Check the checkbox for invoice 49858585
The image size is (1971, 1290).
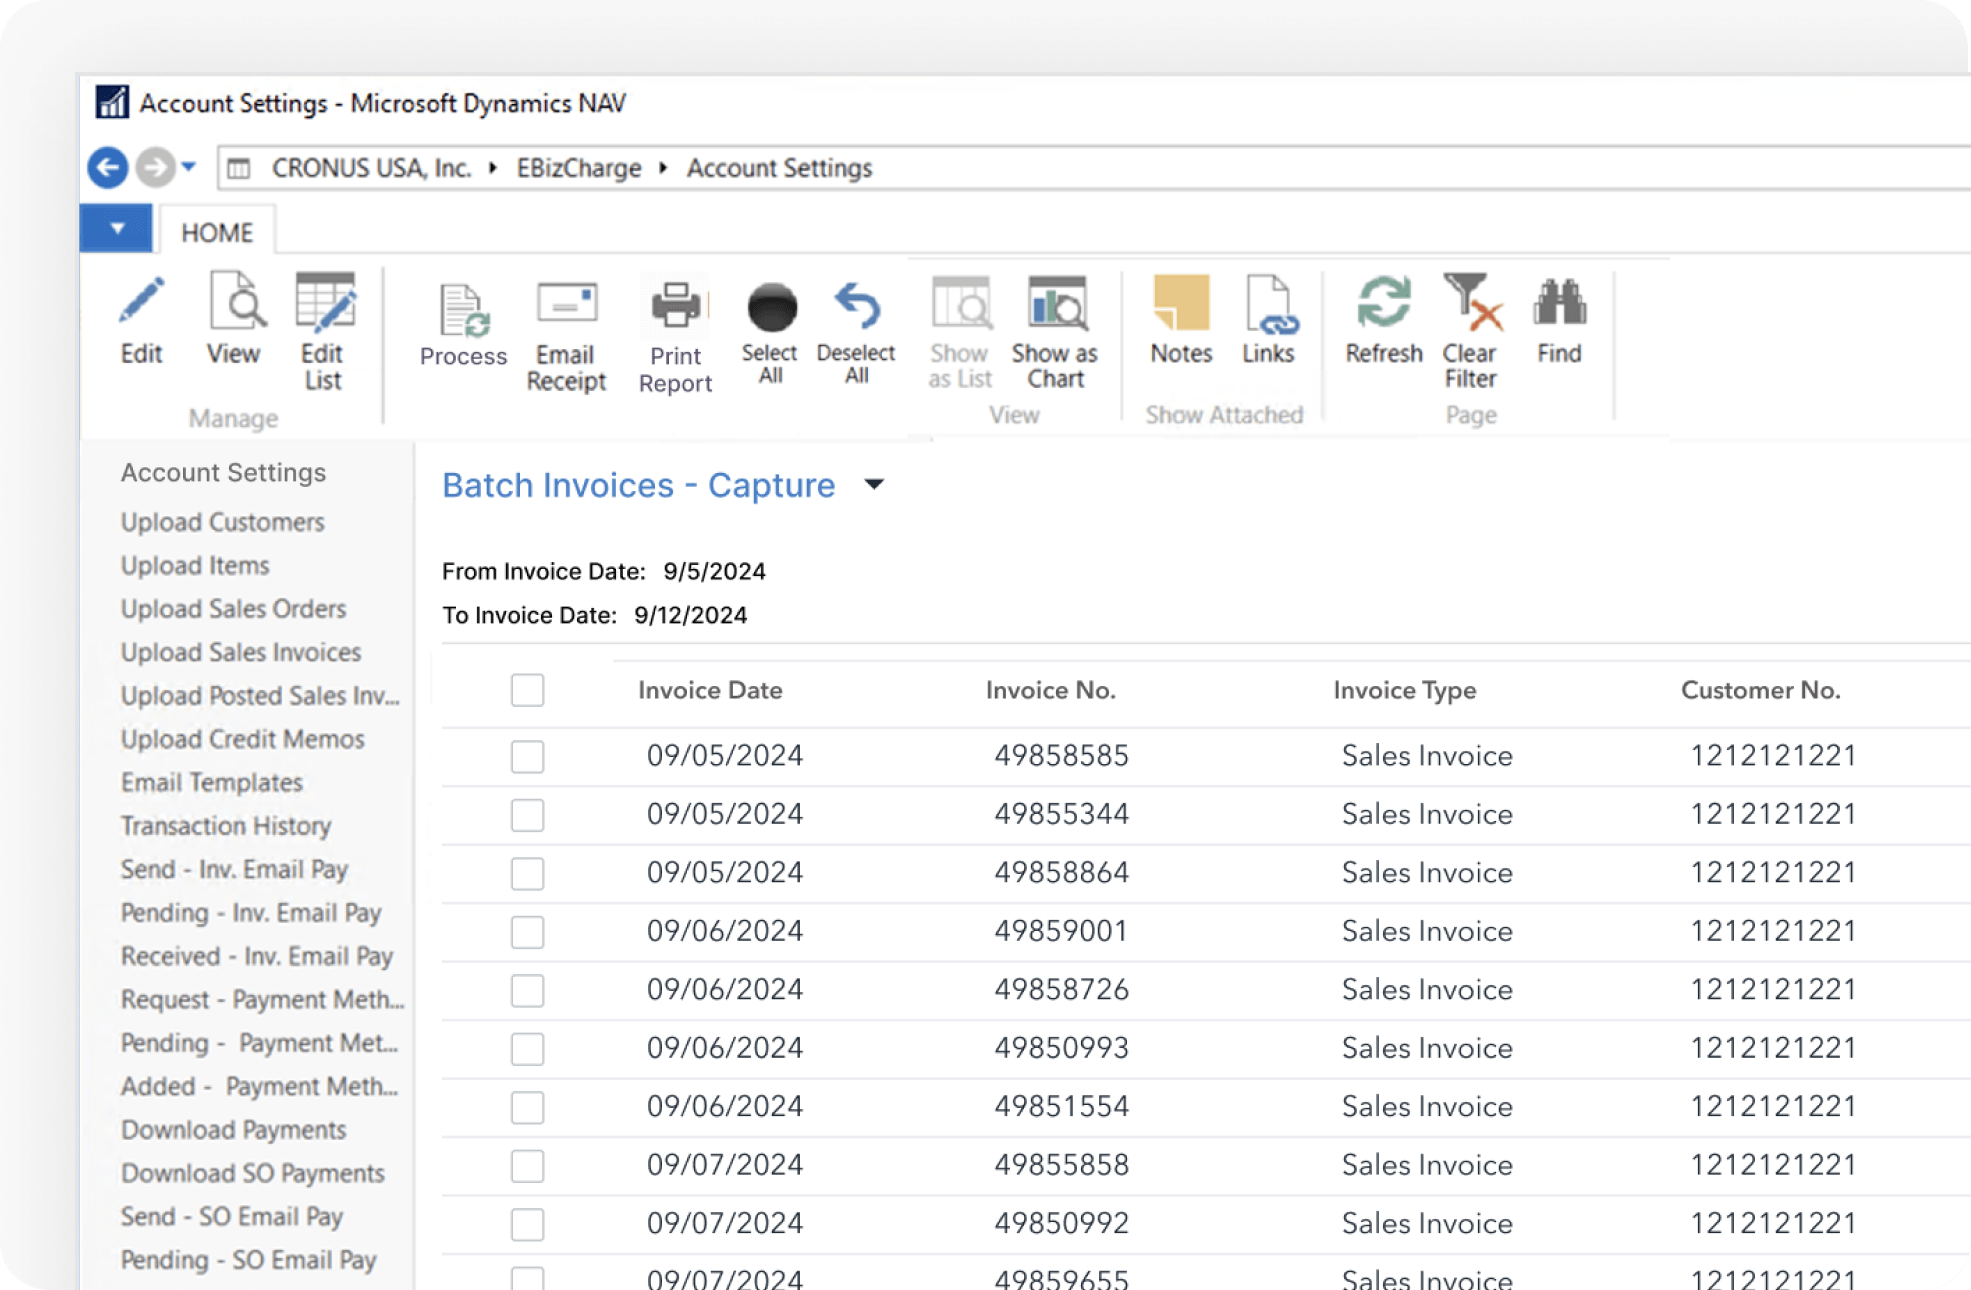click(527, 757)
